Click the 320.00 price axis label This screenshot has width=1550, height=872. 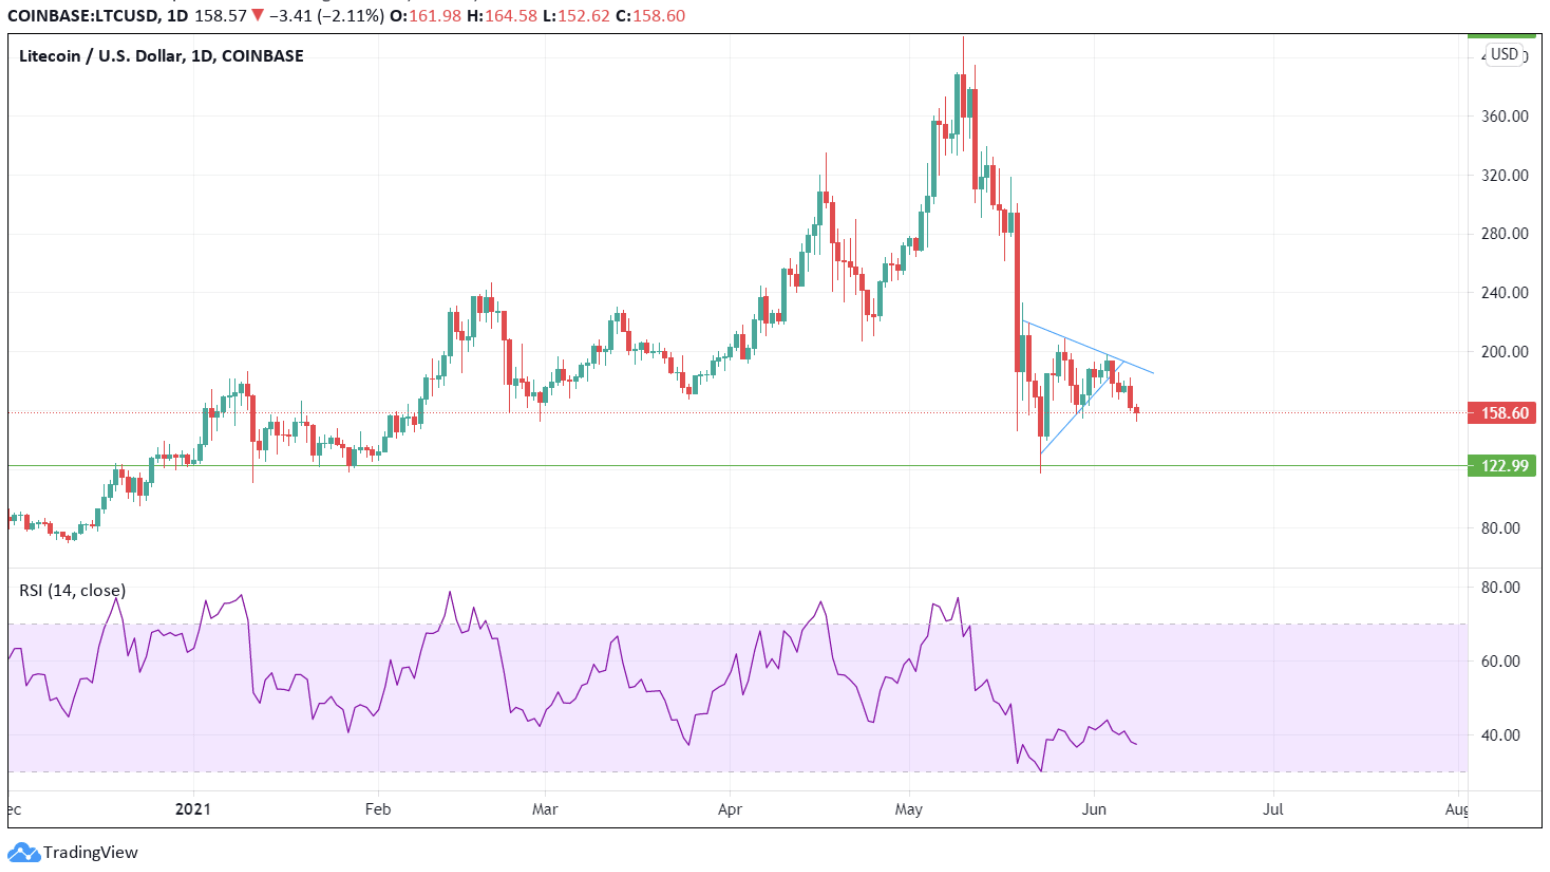tap(1504, 175)
